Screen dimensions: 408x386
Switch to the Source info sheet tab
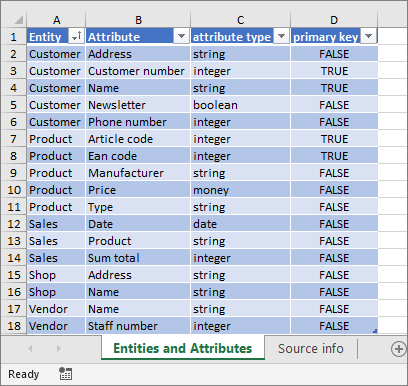tap(311, 349)
